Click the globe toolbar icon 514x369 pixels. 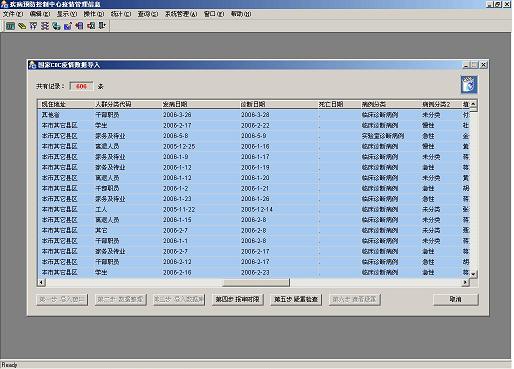coord(56,26)
